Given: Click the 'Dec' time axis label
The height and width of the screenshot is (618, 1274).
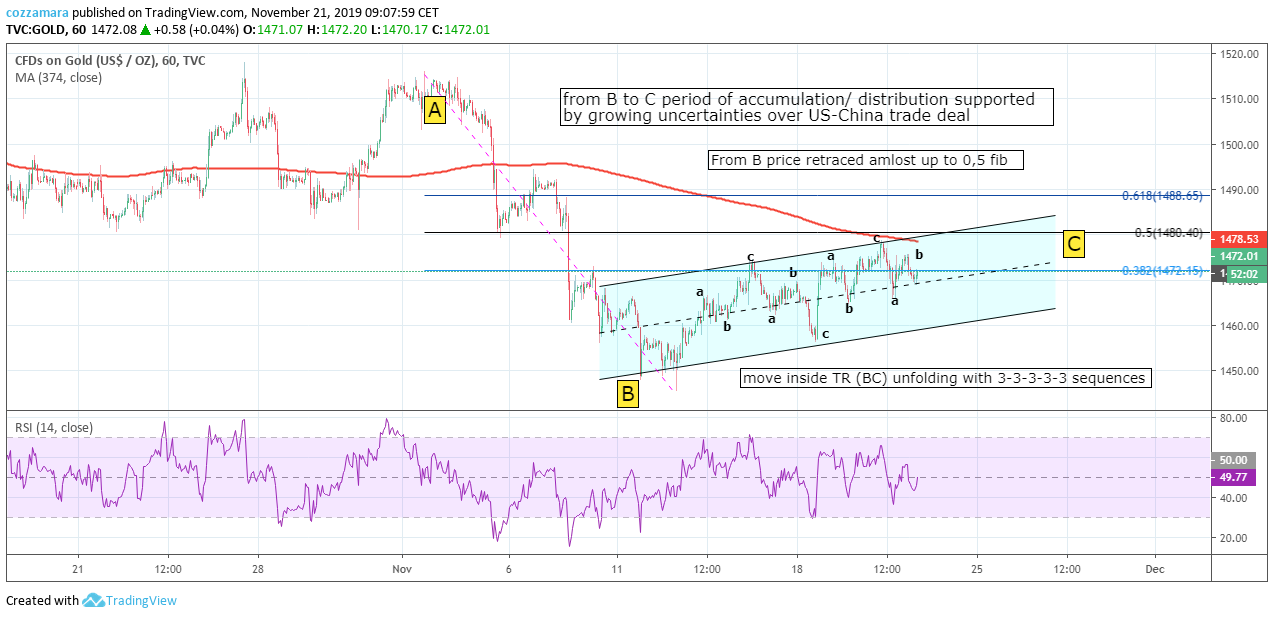Looking at the screenshot, I should click(1156, 568).
